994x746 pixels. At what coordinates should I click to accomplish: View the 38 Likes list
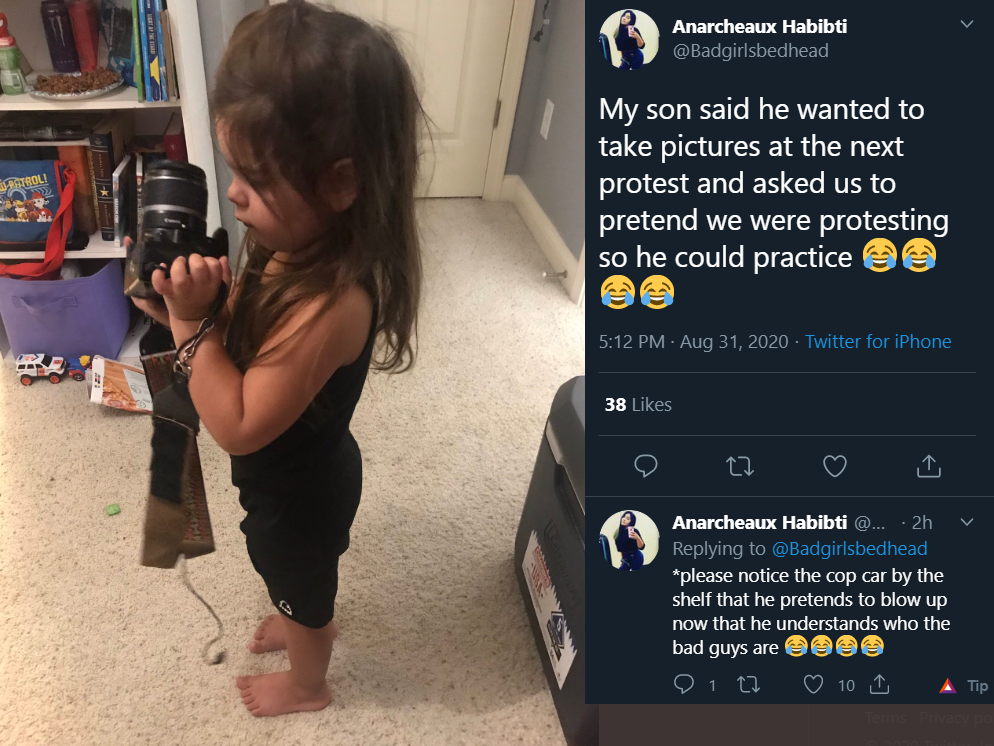tap(638, 404)
